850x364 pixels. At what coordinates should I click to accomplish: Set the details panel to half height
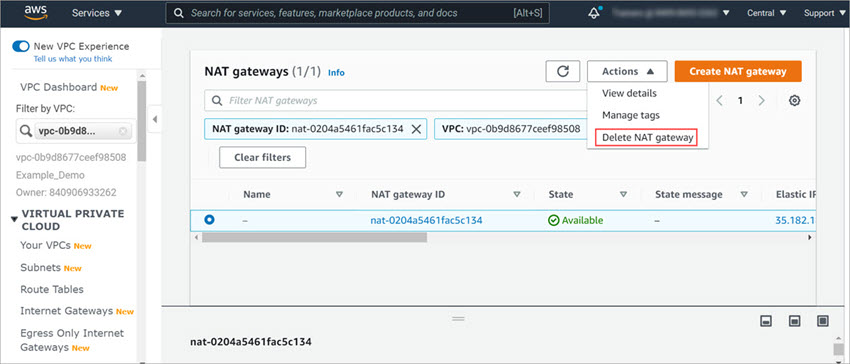(795, 321)
